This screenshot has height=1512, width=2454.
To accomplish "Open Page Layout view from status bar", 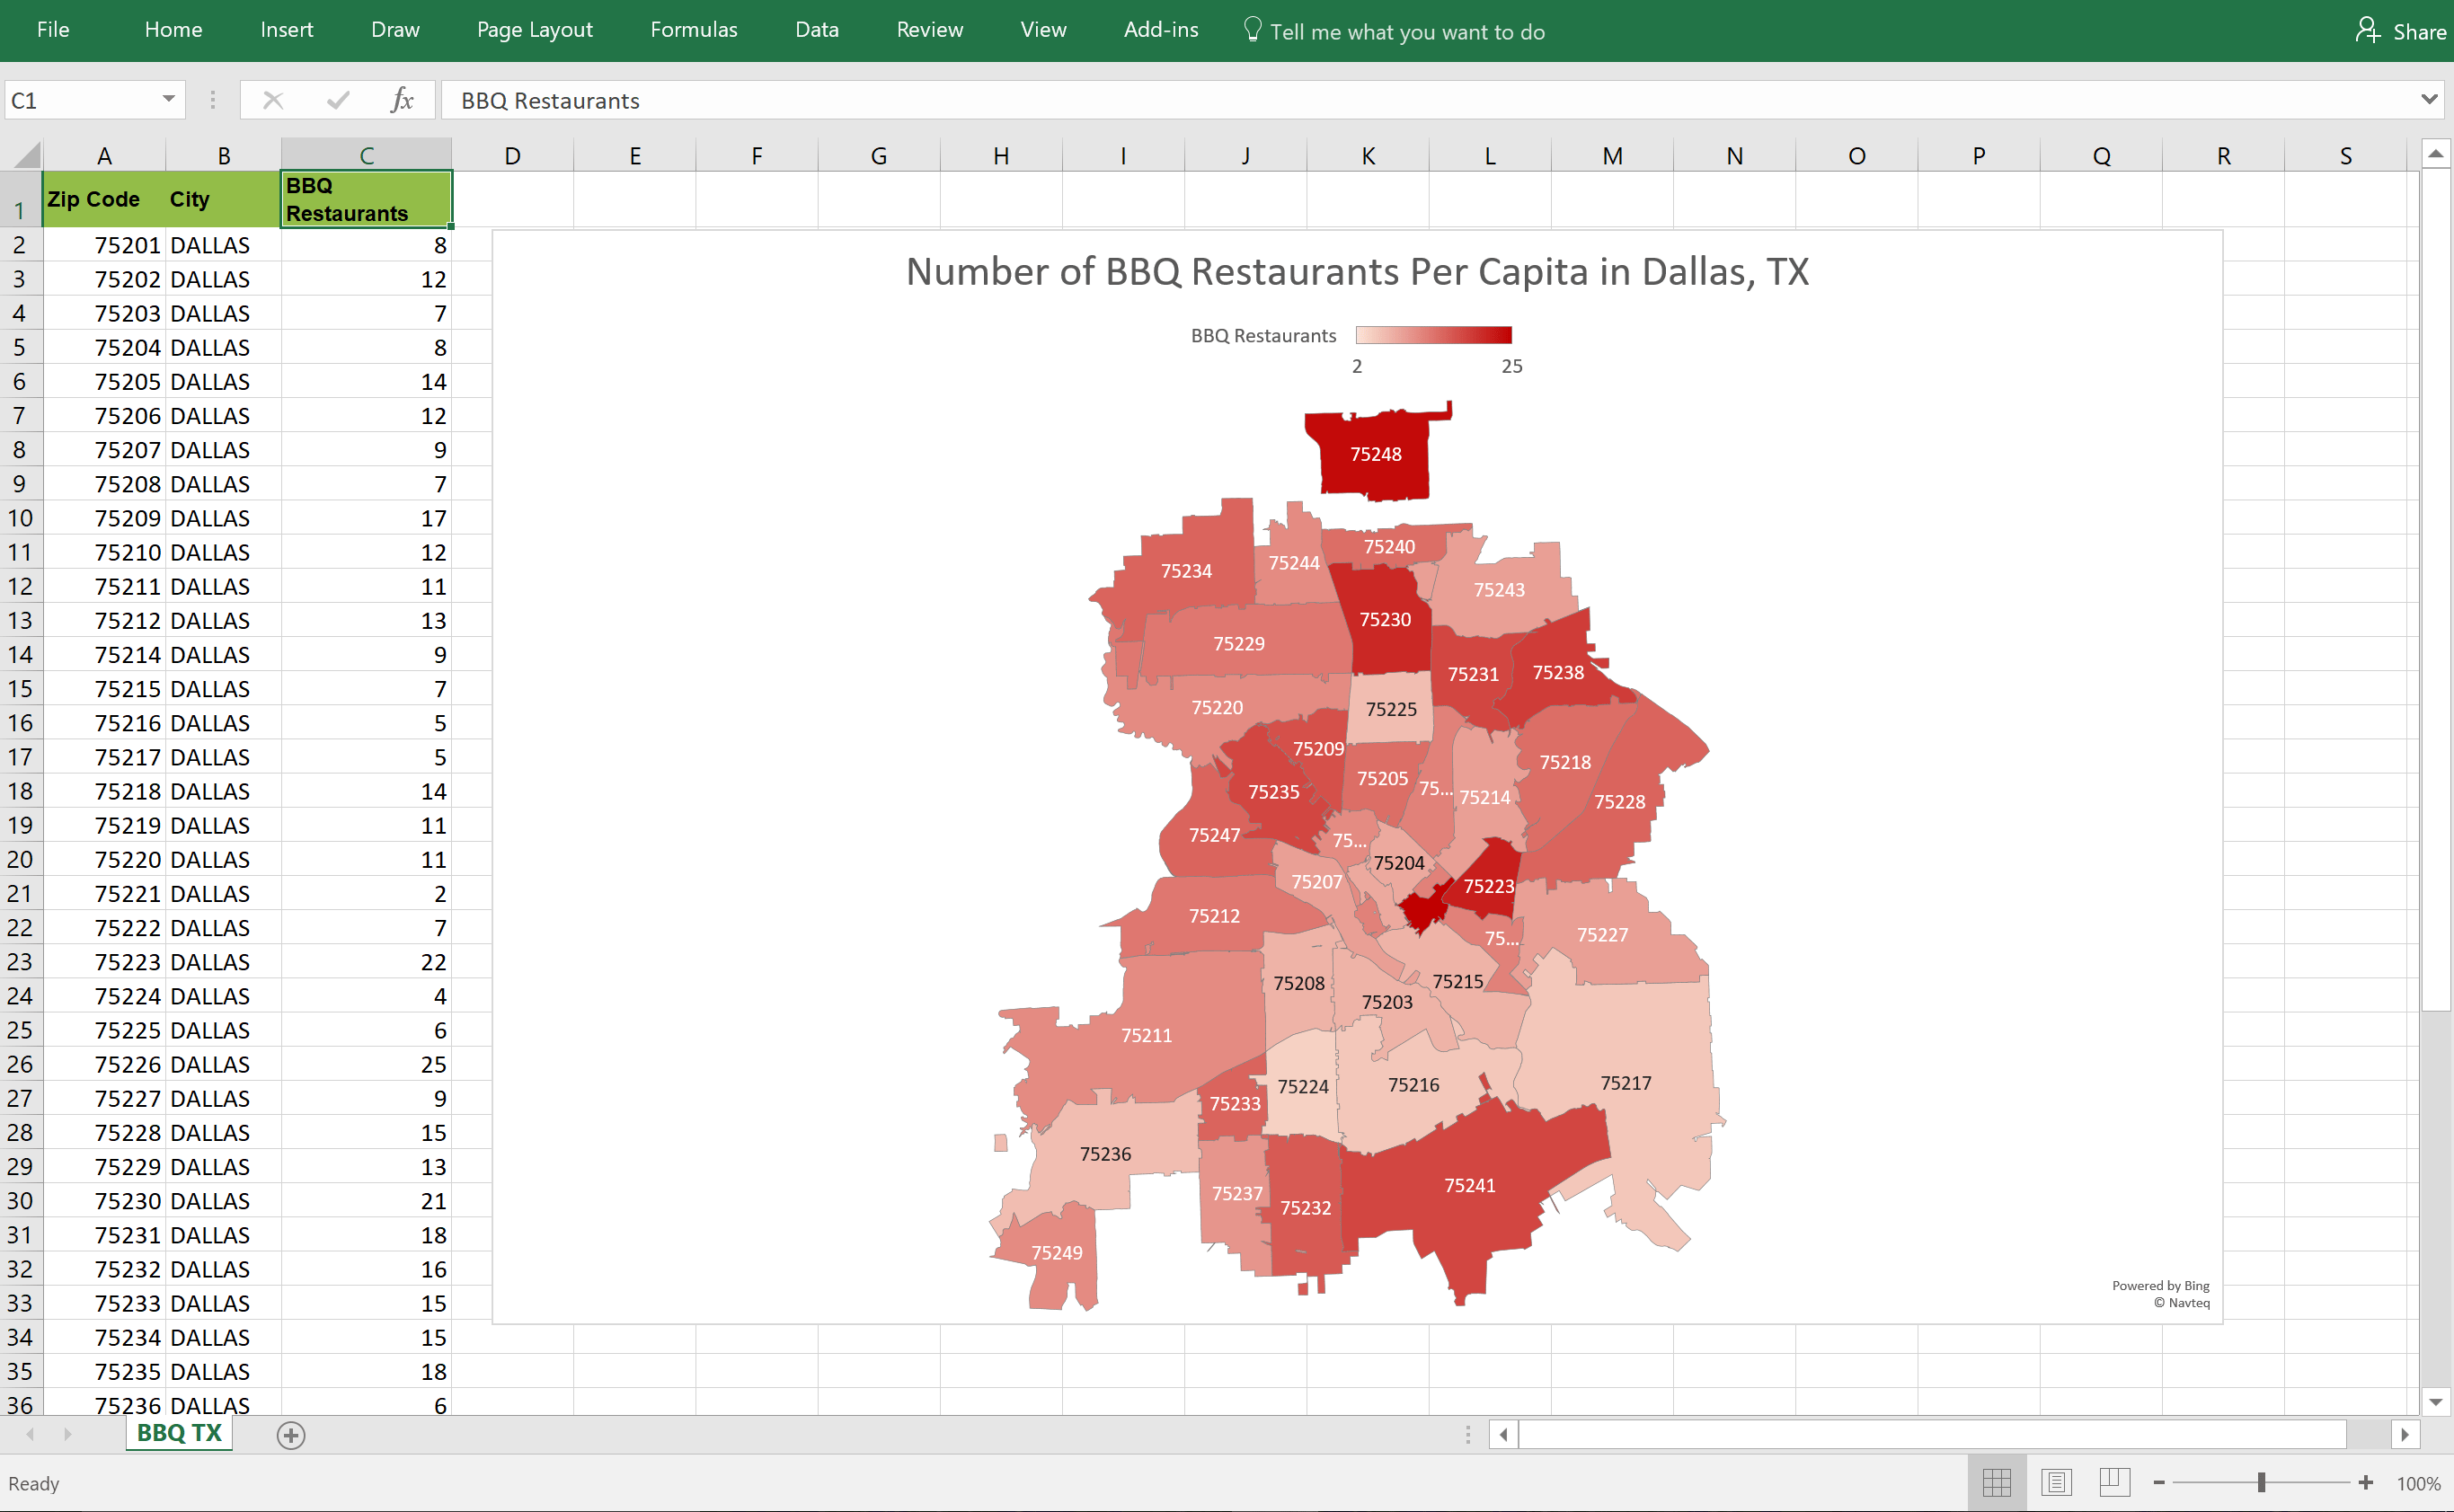I will pyautogui.click(x=2055, y=1482).
